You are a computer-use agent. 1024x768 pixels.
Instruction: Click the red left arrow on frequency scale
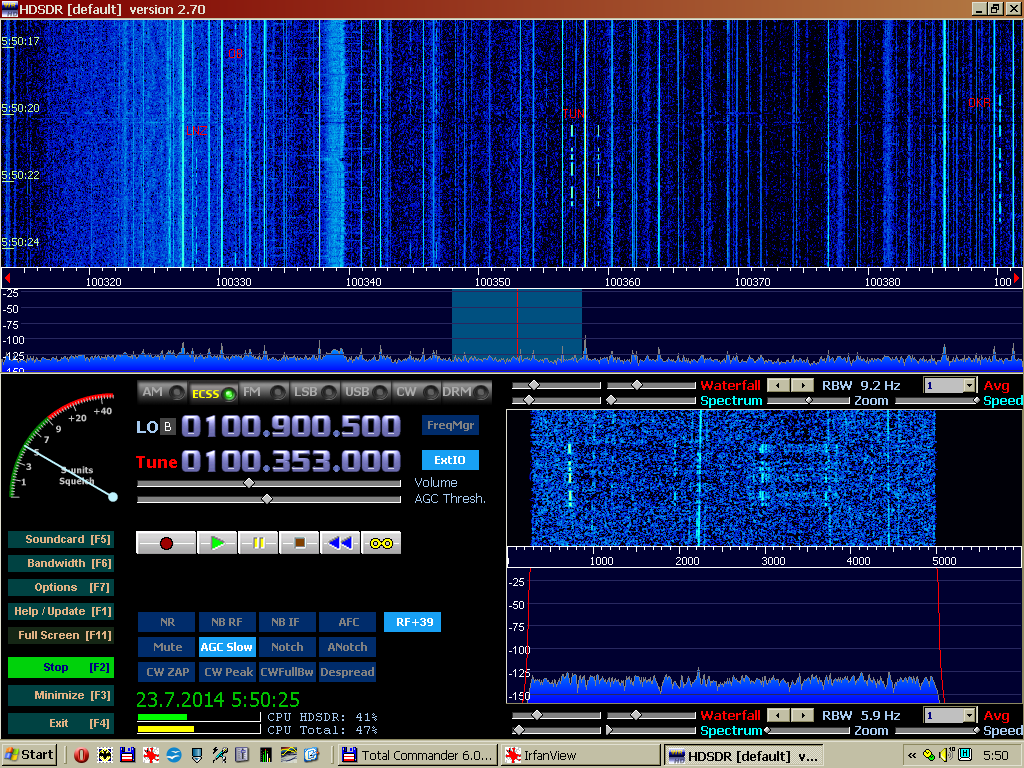[7, 279]
